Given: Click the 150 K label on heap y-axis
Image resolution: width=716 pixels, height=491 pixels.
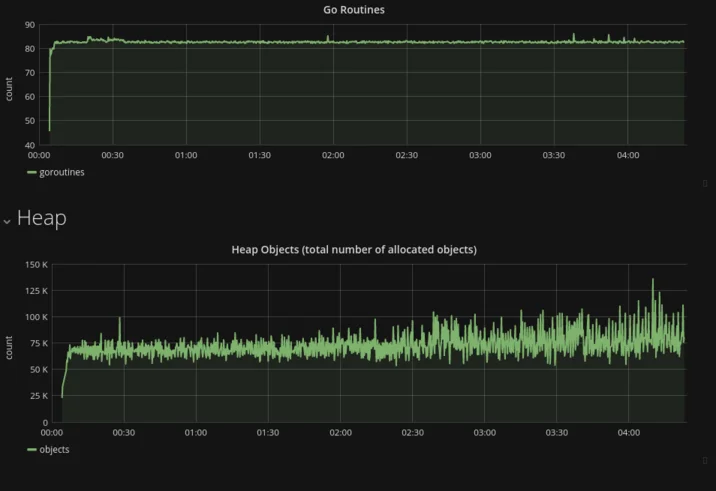Looking at the screenshot, I should 36,264.
